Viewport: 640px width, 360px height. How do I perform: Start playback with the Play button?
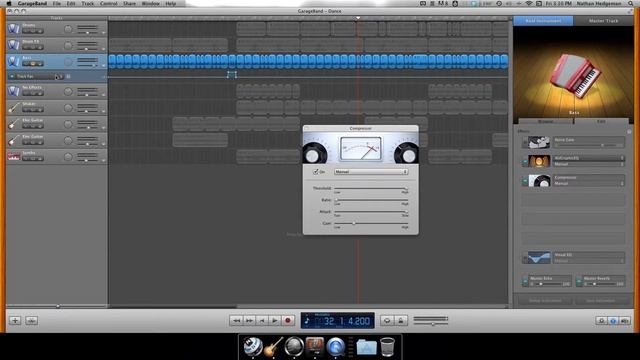(275, 321)
